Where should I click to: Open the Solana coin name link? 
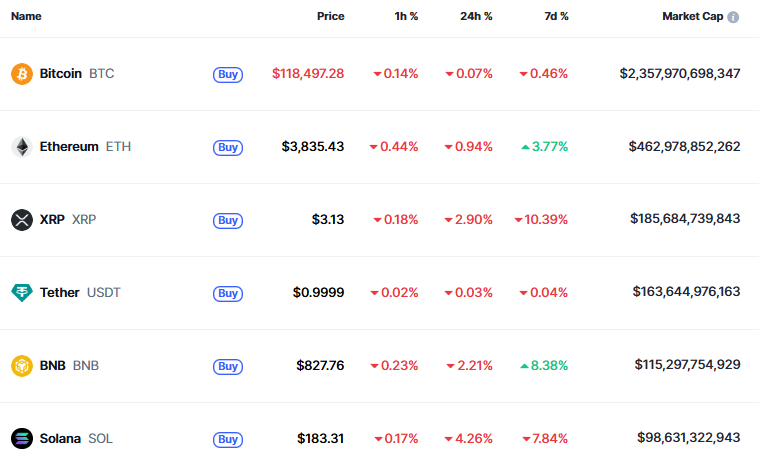tap(60, 439)
